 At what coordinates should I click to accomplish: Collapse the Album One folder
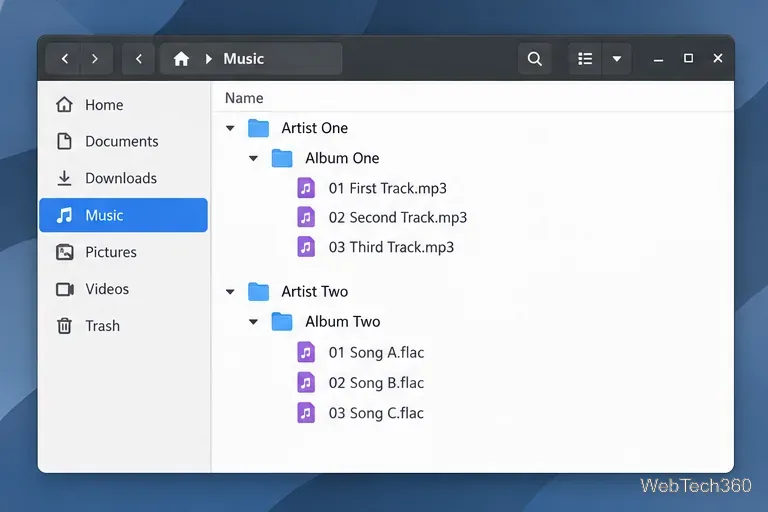pyautogui.click(x=253, y=158)
